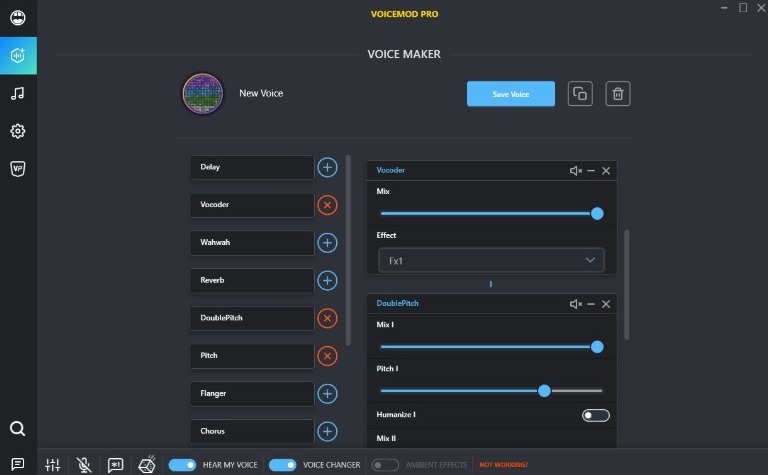
Task: Click the duplicate voice icon
Action: [580, 94]
